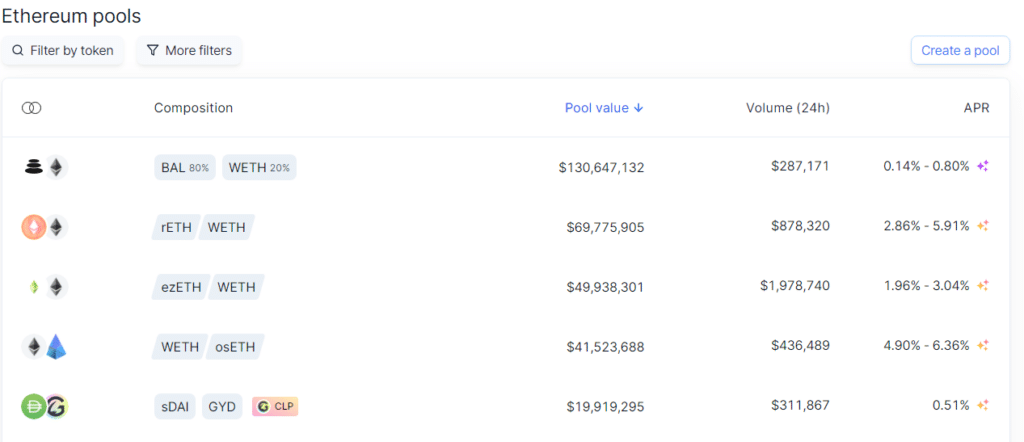Open the ezETH WETH pool row
The width and height of the screenshot is (1024, 442).
[x=506, y=287]
